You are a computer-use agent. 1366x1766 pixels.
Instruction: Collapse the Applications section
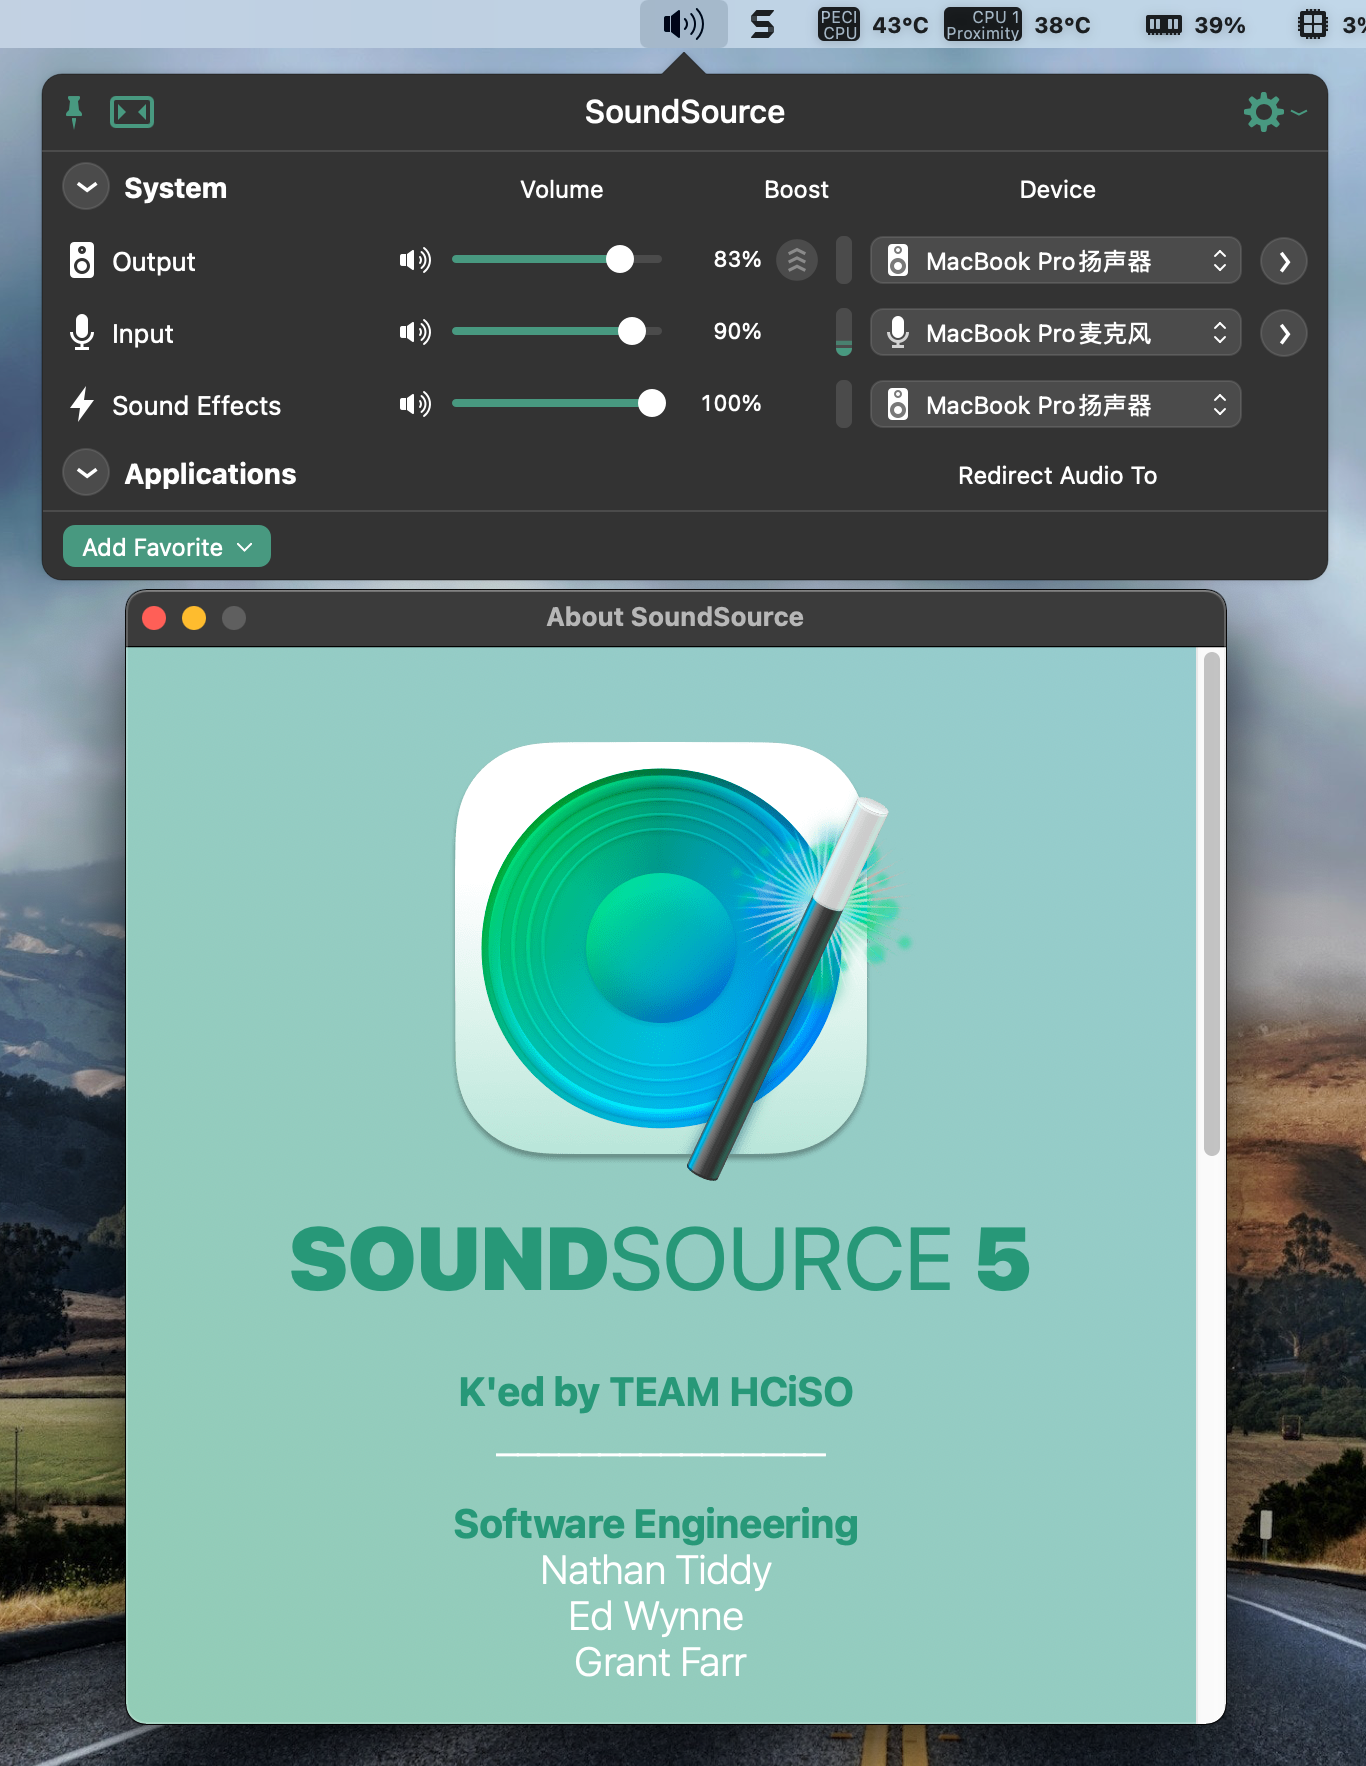pyautogui.click(x=87, y=473)
